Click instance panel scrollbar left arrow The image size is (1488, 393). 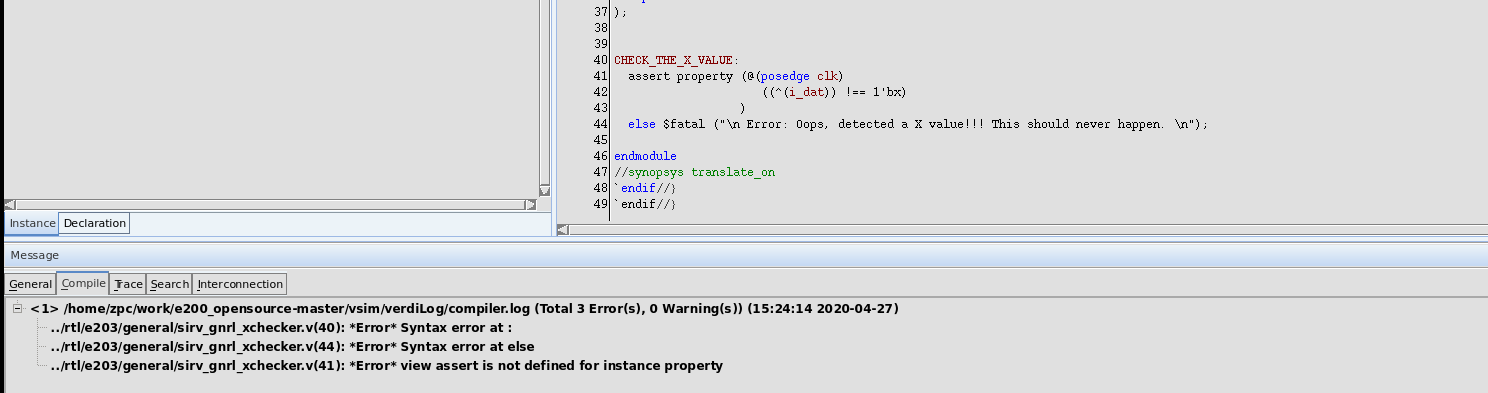(x=10, y=204)
